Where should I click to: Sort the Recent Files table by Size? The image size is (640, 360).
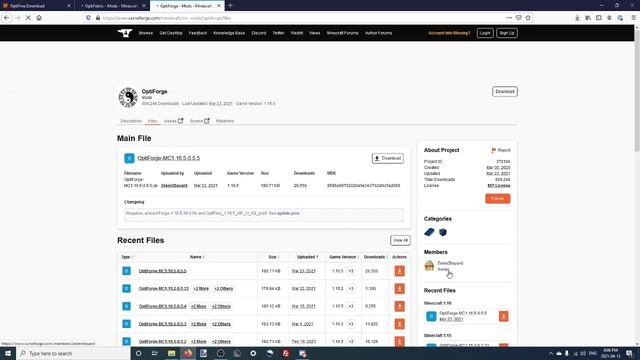click(x=273, y=257)
